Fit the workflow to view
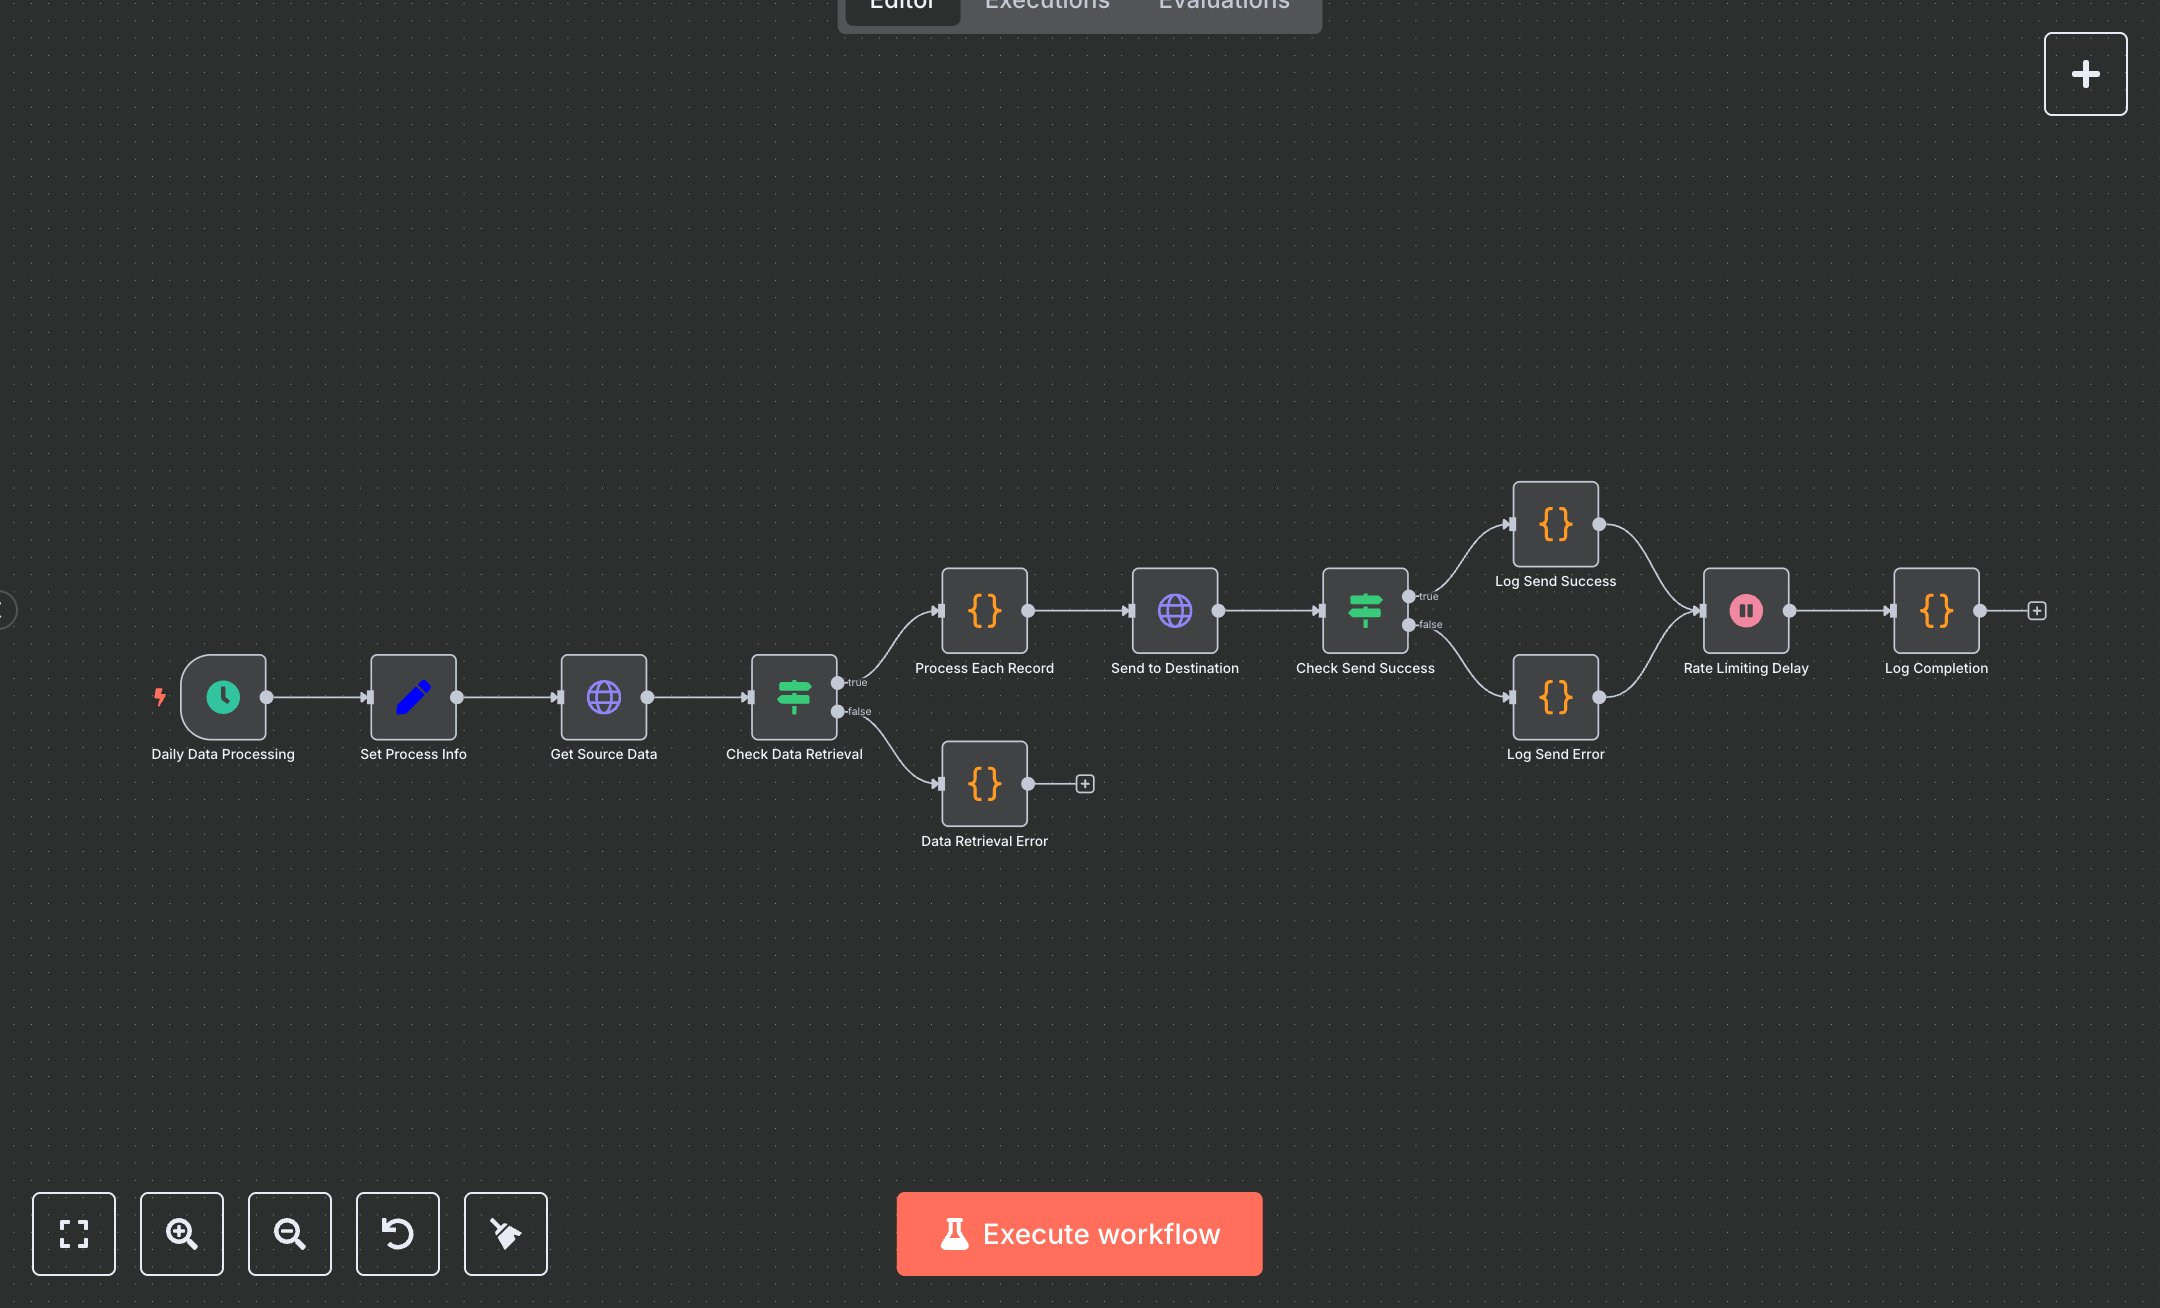 (73, 1234)
